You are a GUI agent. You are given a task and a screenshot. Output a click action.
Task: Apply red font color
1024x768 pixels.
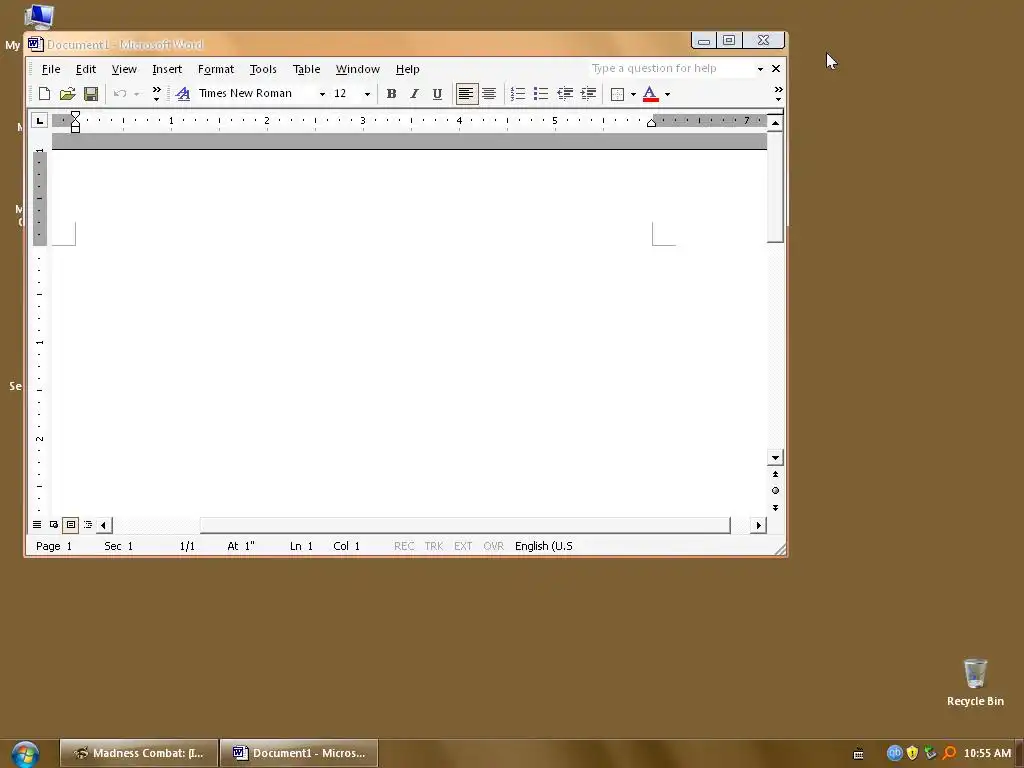[650, 94]
